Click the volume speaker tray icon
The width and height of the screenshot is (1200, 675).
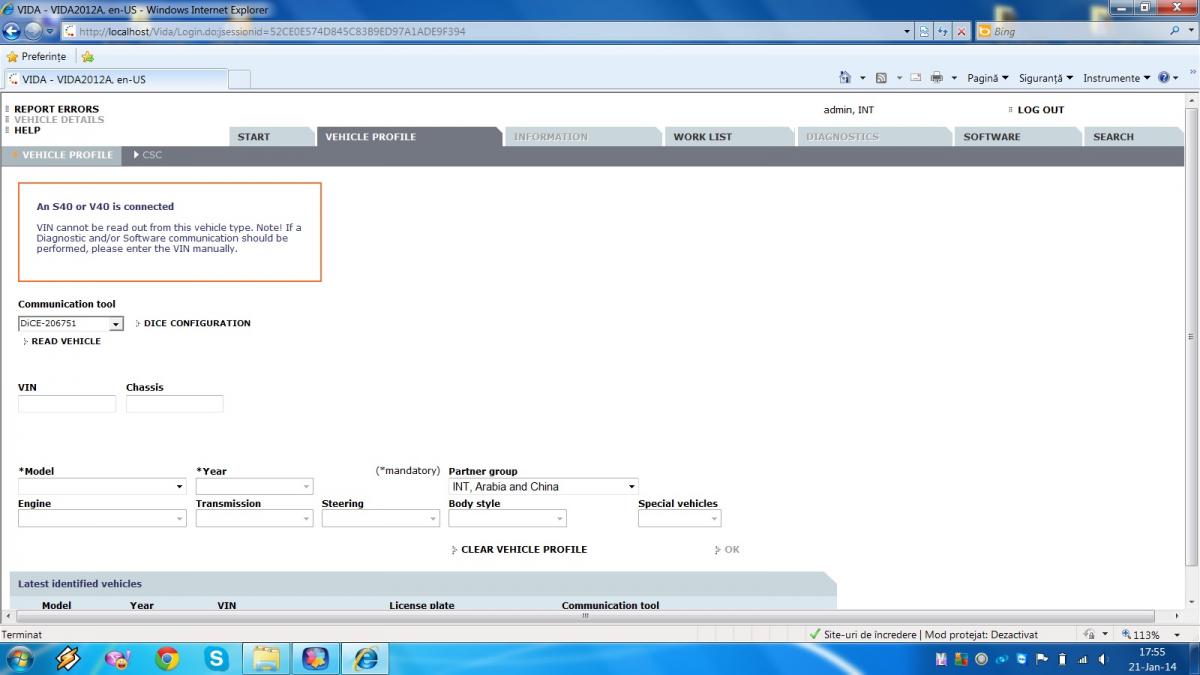coord(1103,659)
